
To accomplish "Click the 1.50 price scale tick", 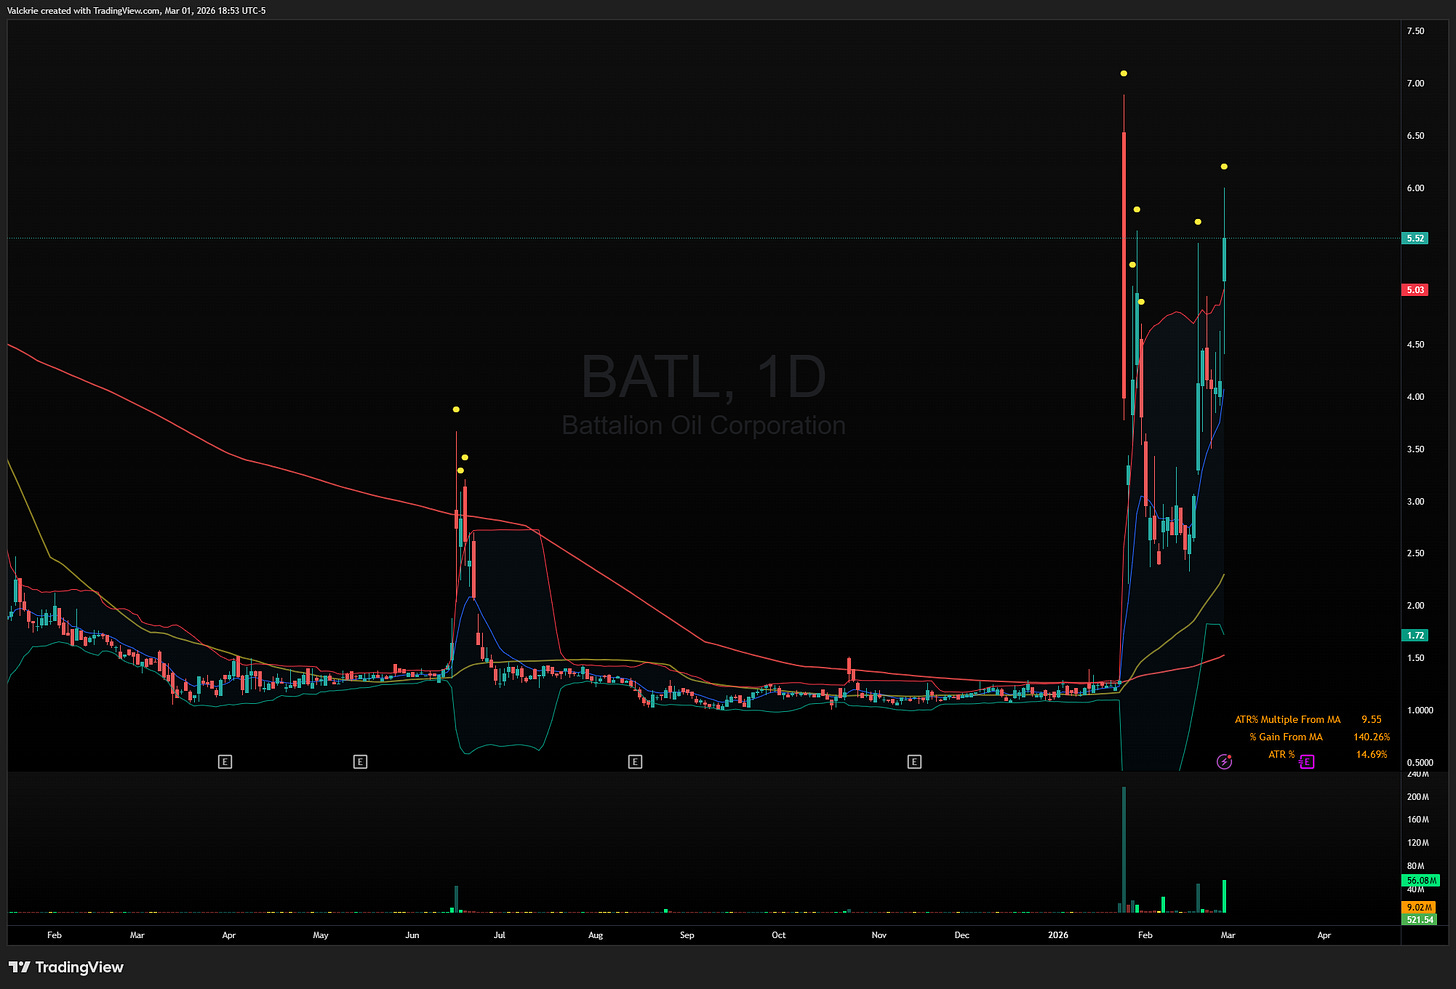I will (x=1415, y=658).
